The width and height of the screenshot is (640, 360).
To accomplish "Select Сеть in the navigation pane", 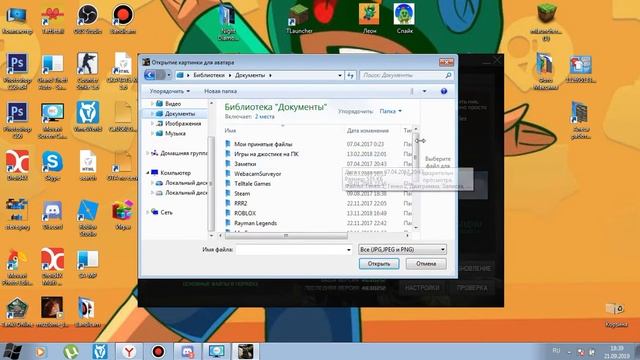I will [x=166, y=212].
